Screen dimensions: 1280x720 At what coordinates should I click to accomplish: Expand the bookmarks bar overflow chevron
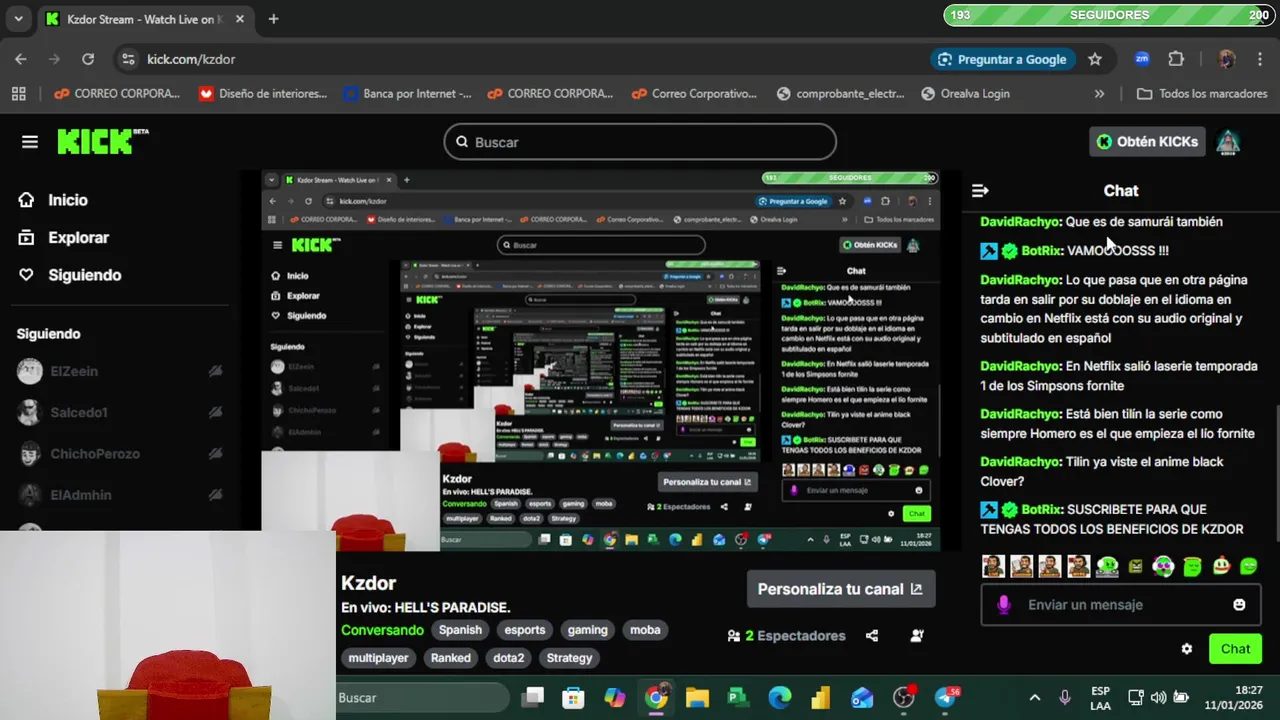(x=1100, y=94)
